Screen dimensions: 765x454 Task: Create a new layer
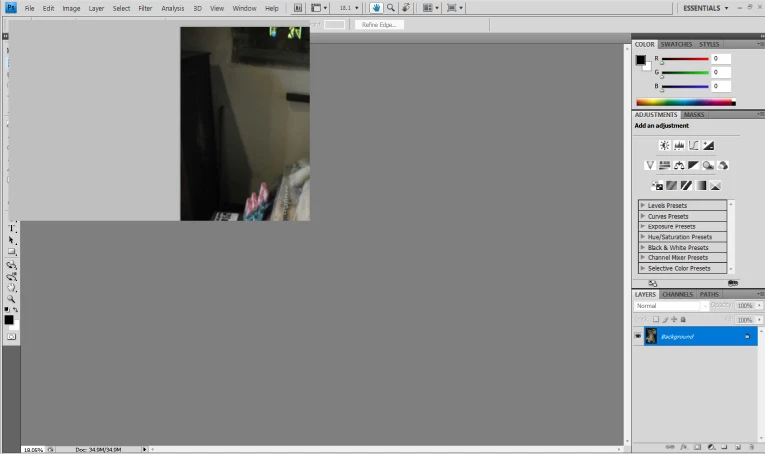738,447
